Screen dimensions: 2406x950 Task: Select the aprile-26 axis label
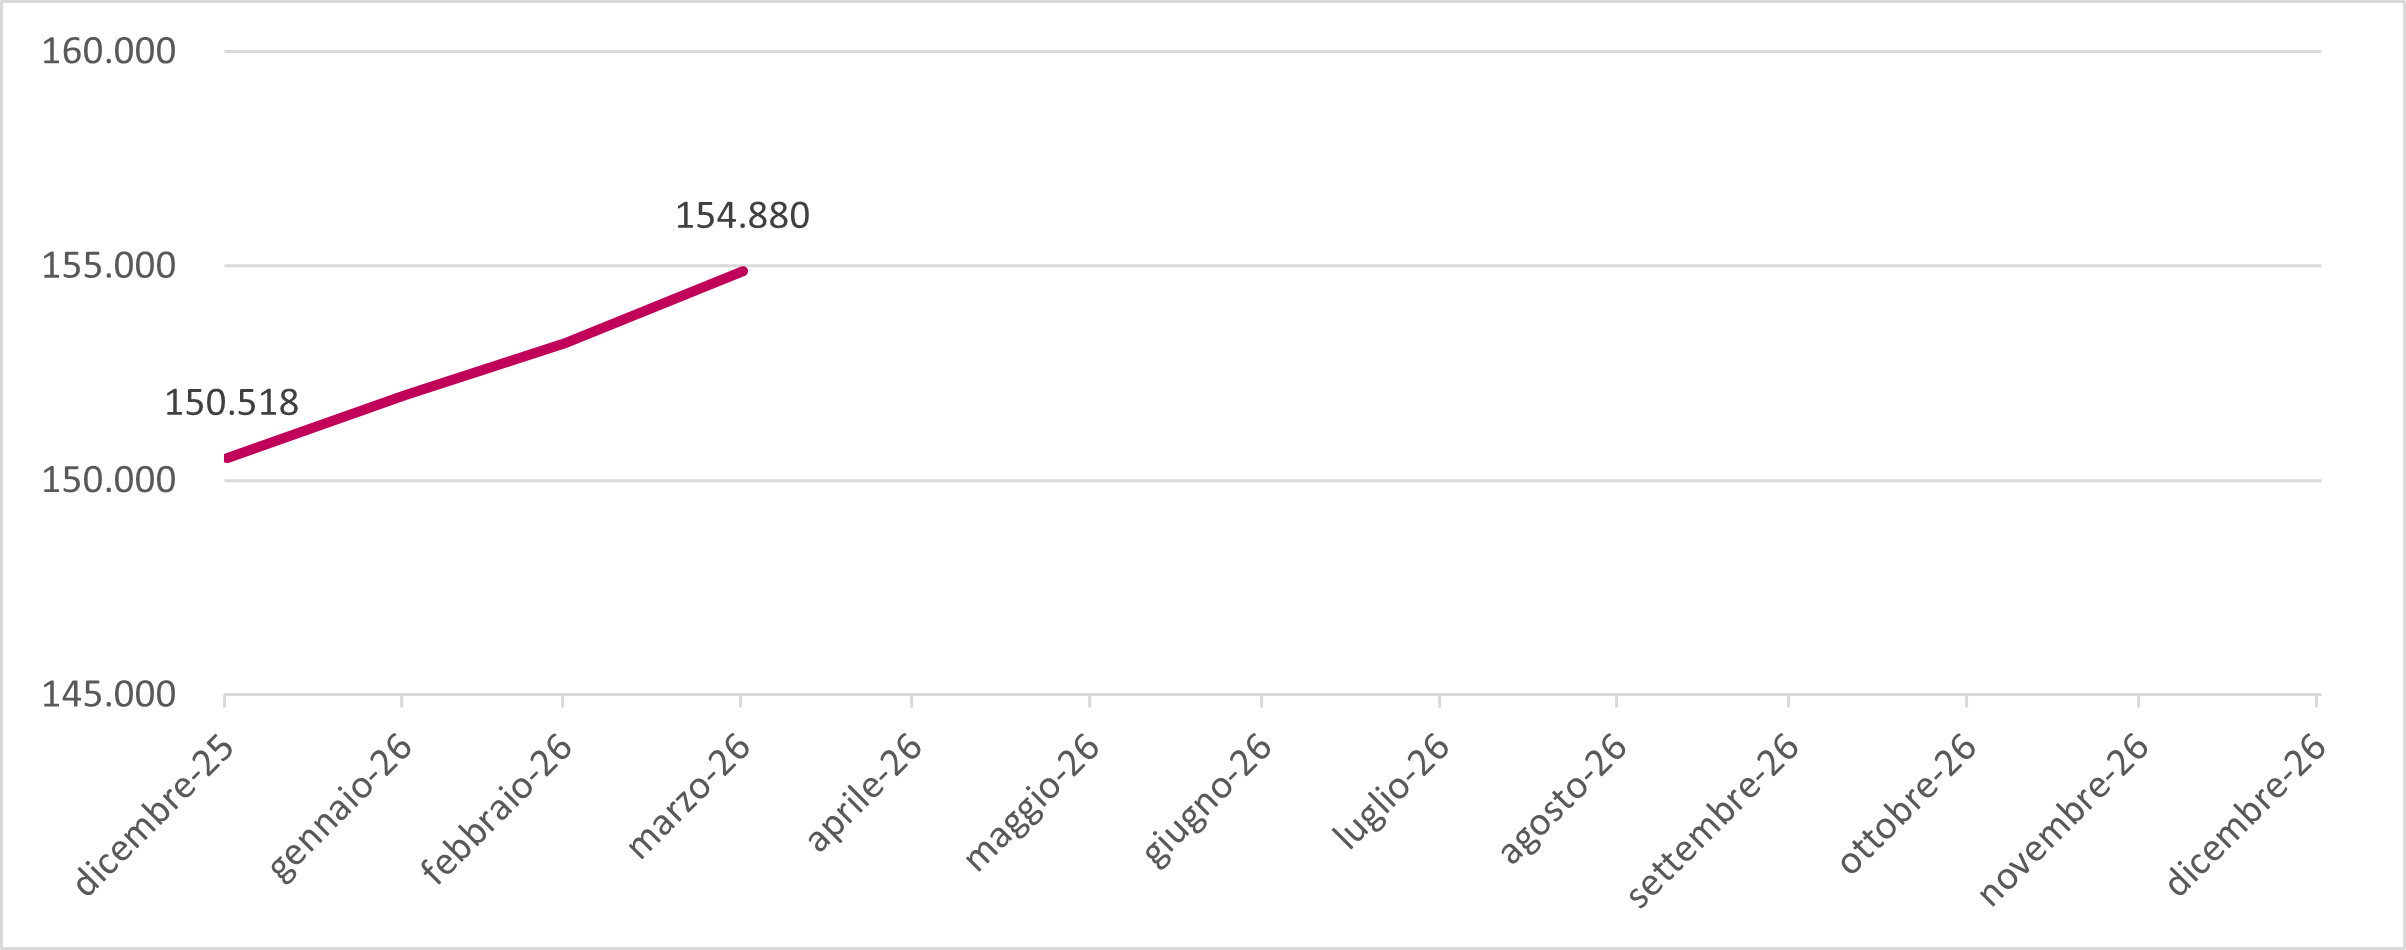click(864, 793)
